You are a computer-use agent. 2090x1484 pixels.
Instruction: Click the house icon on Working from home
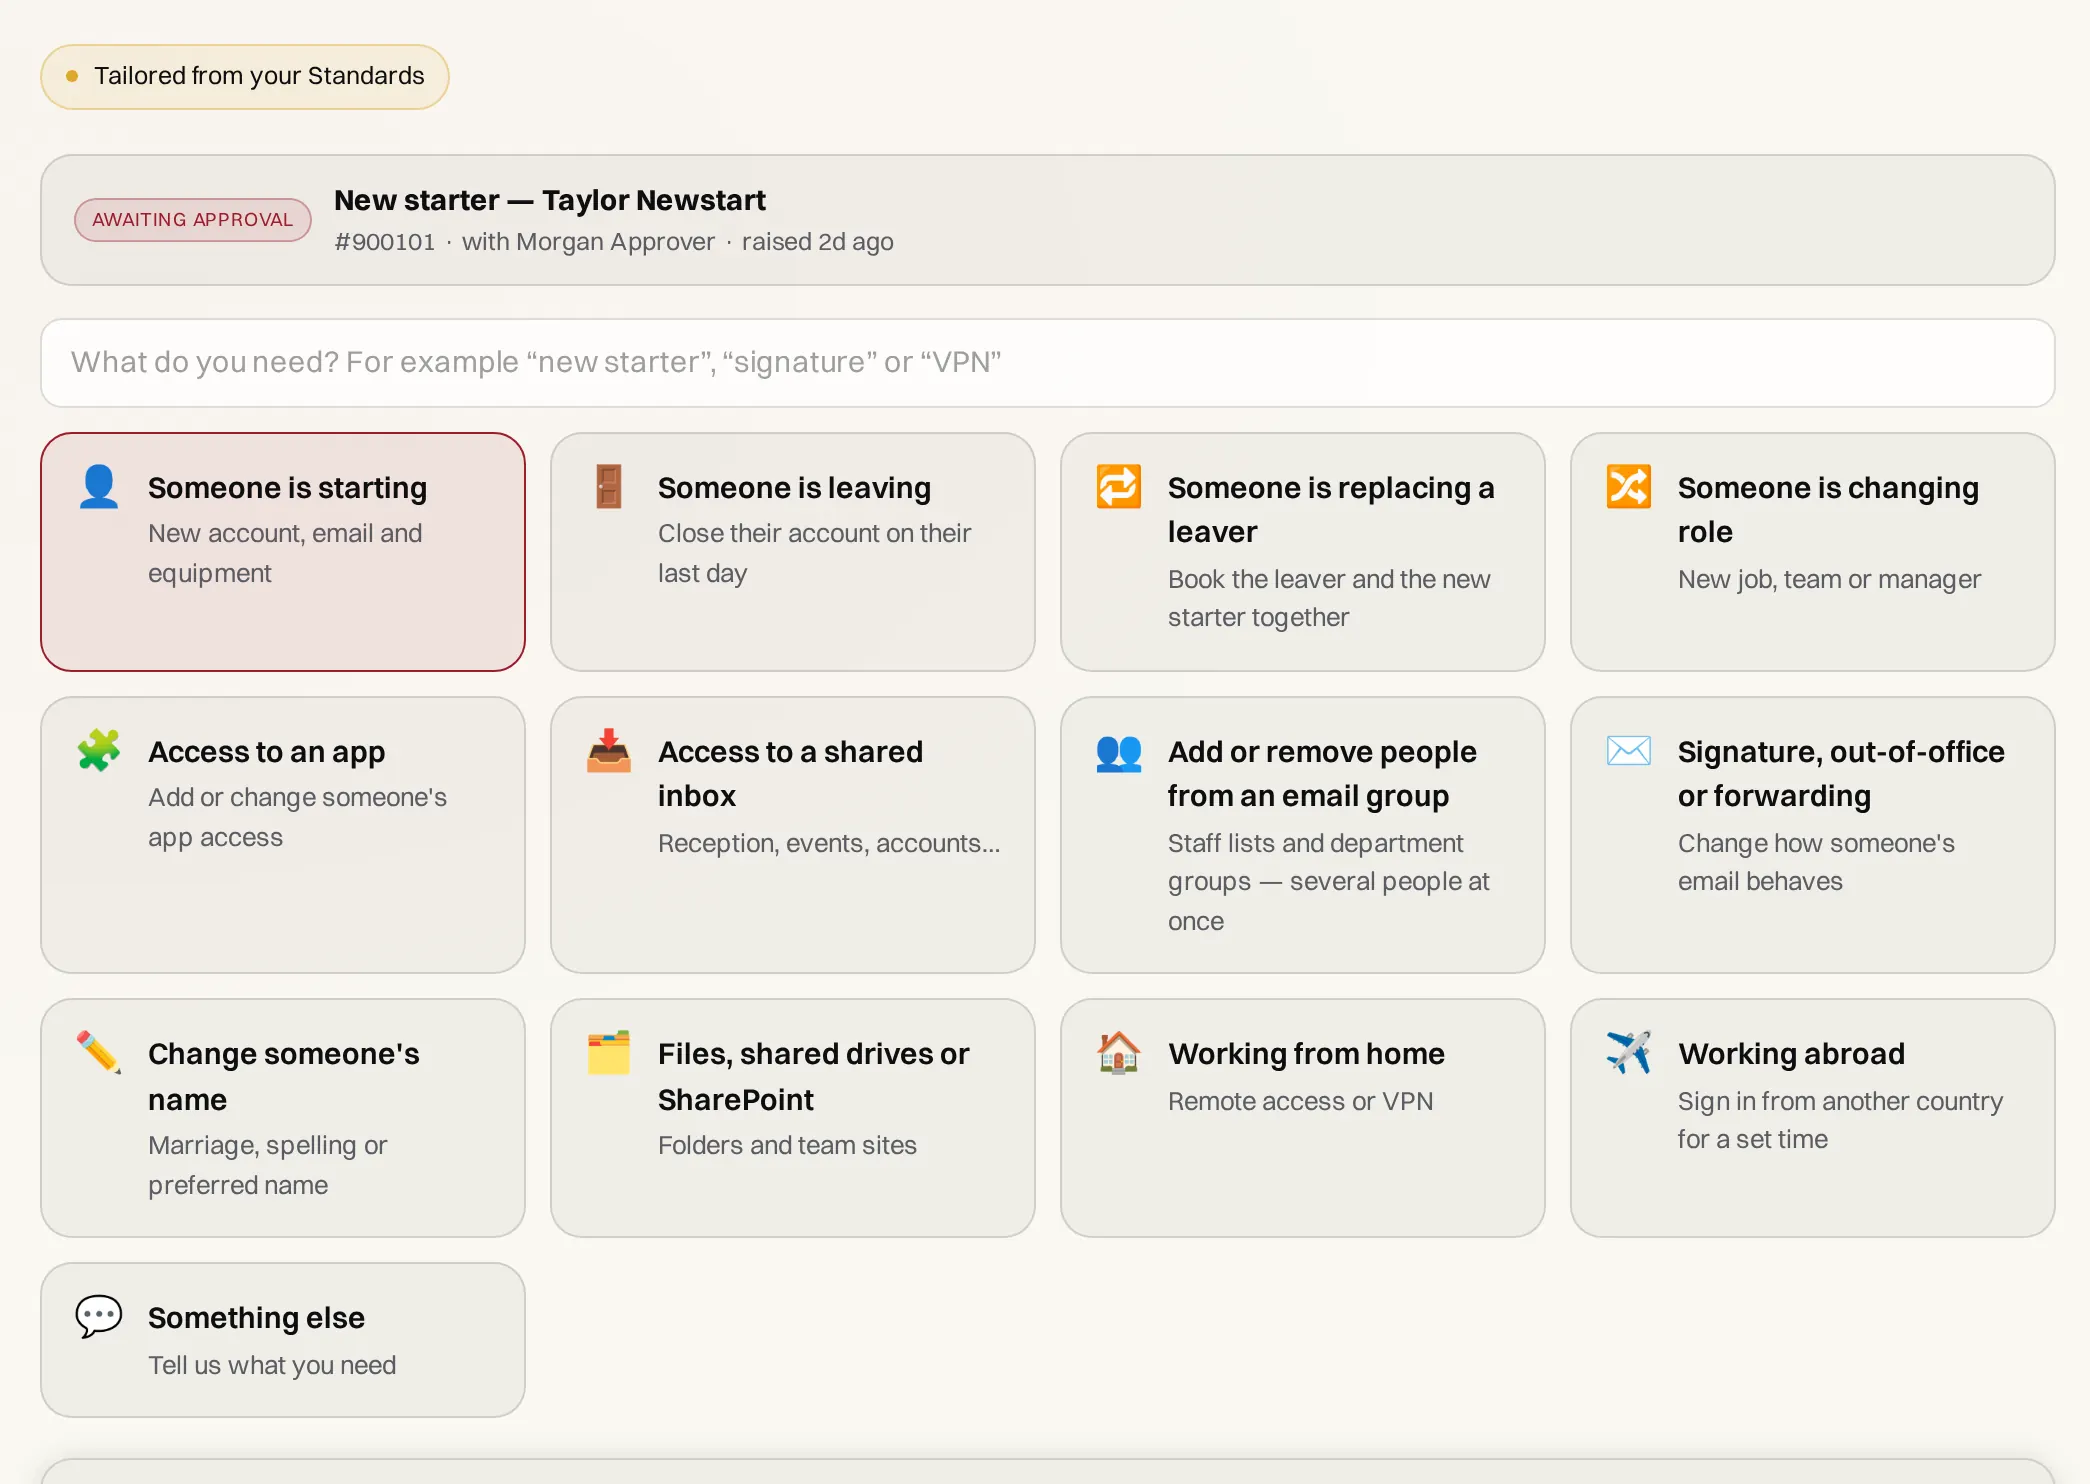pyautogui.click(x=1119, y=1053)
